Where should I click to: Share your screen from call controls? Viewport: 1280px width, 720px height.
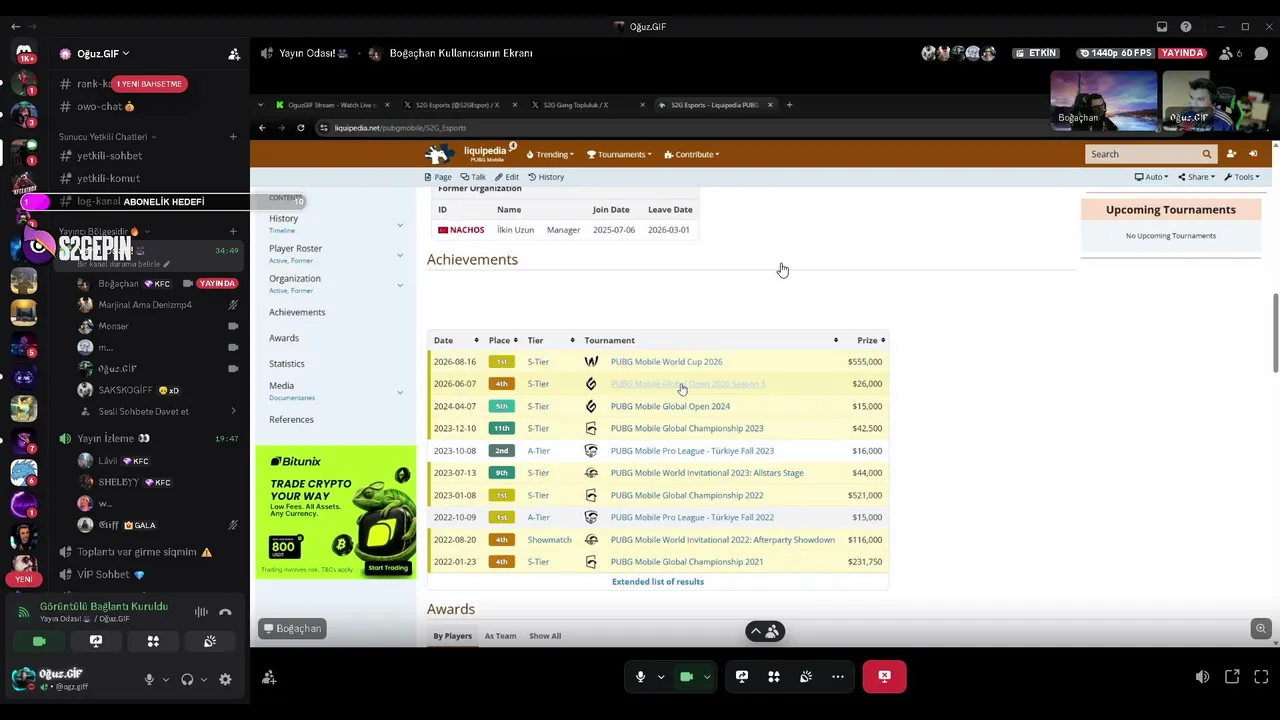742,677
